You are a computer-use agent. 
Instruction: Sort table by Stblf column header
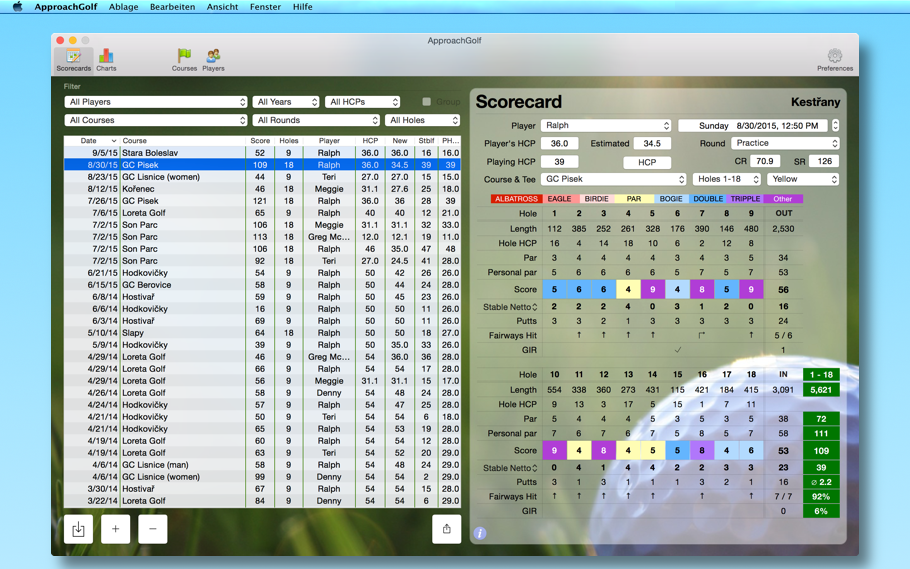click(x=427, y=141)
